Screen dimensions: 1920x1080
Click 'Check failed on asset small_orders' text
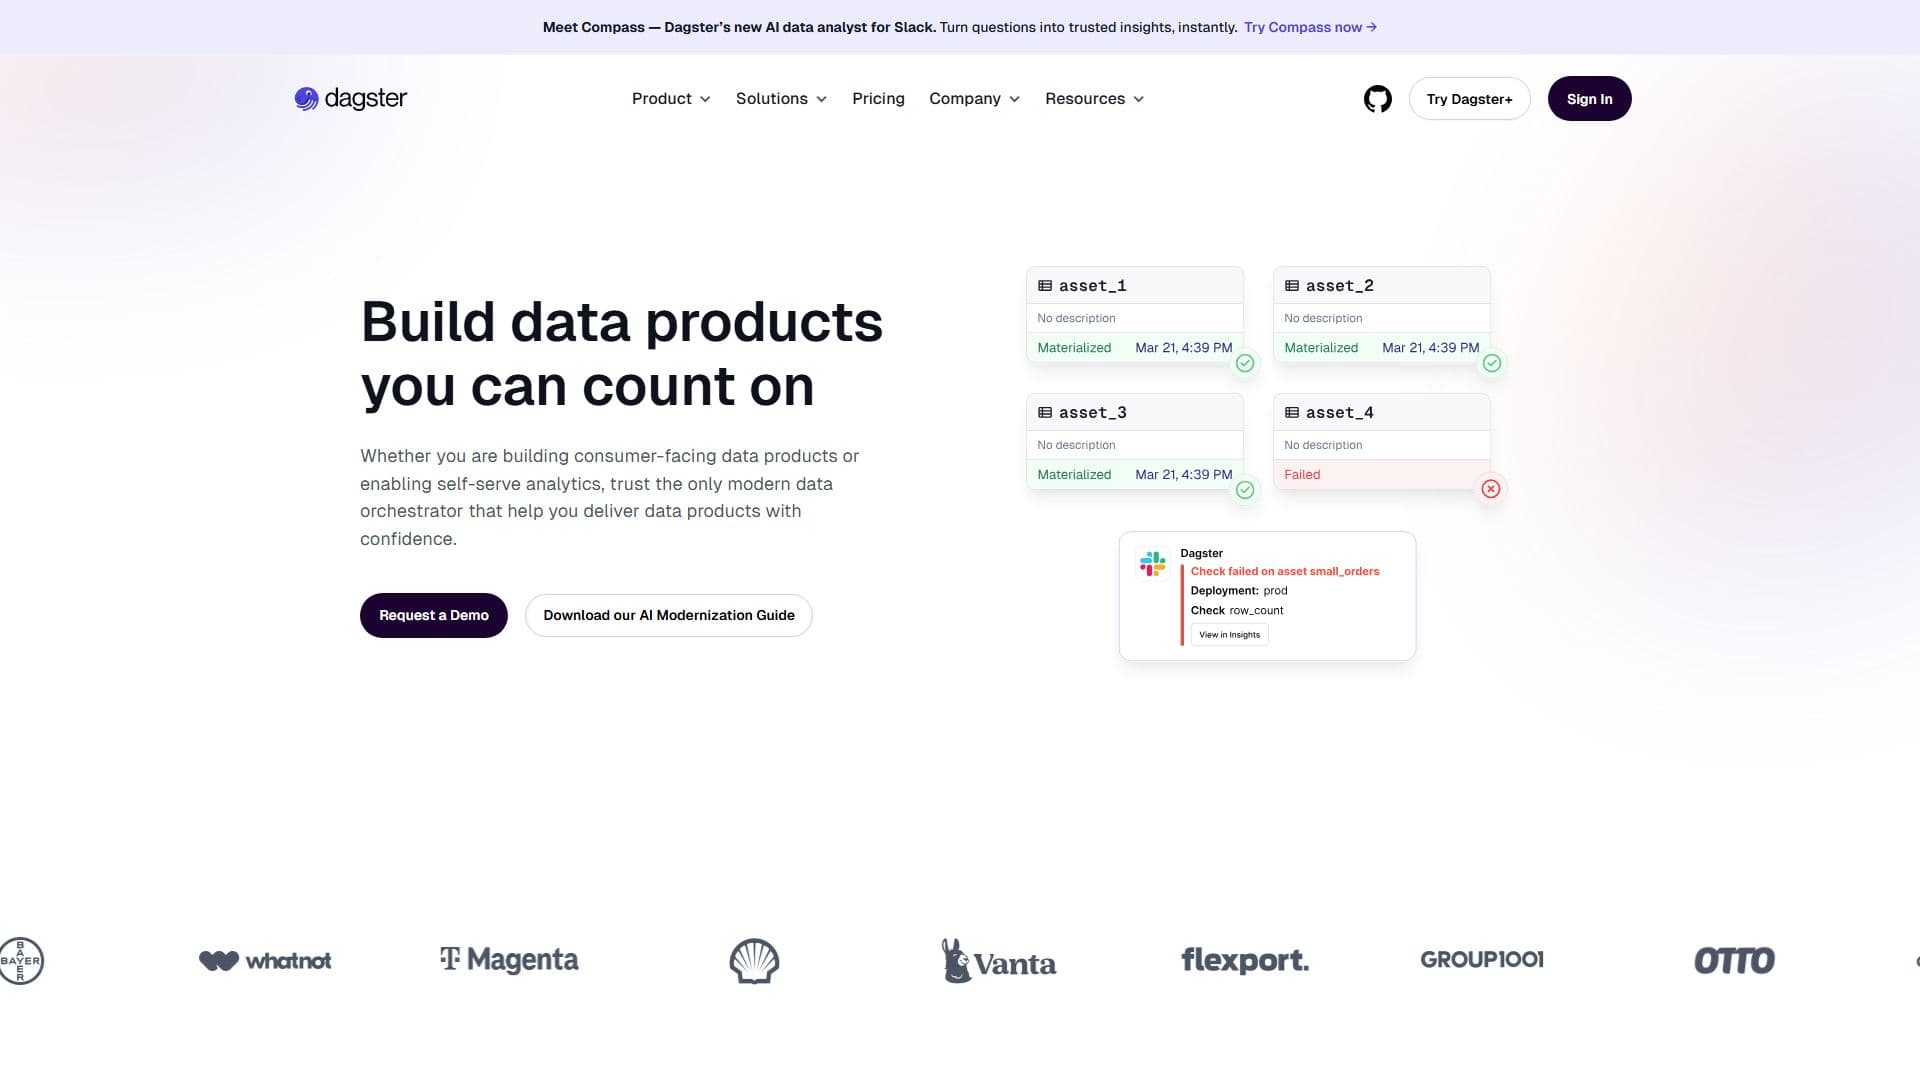(x=1285, y=571)
